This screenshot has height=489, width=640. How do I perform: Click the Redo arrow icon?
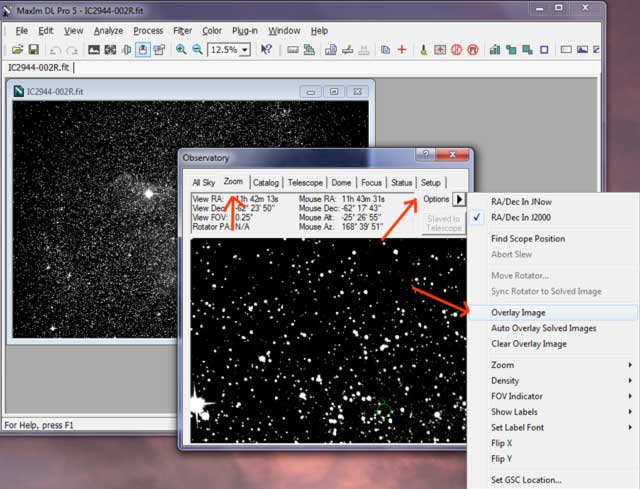pyautogui.click(x=71, y=49)
